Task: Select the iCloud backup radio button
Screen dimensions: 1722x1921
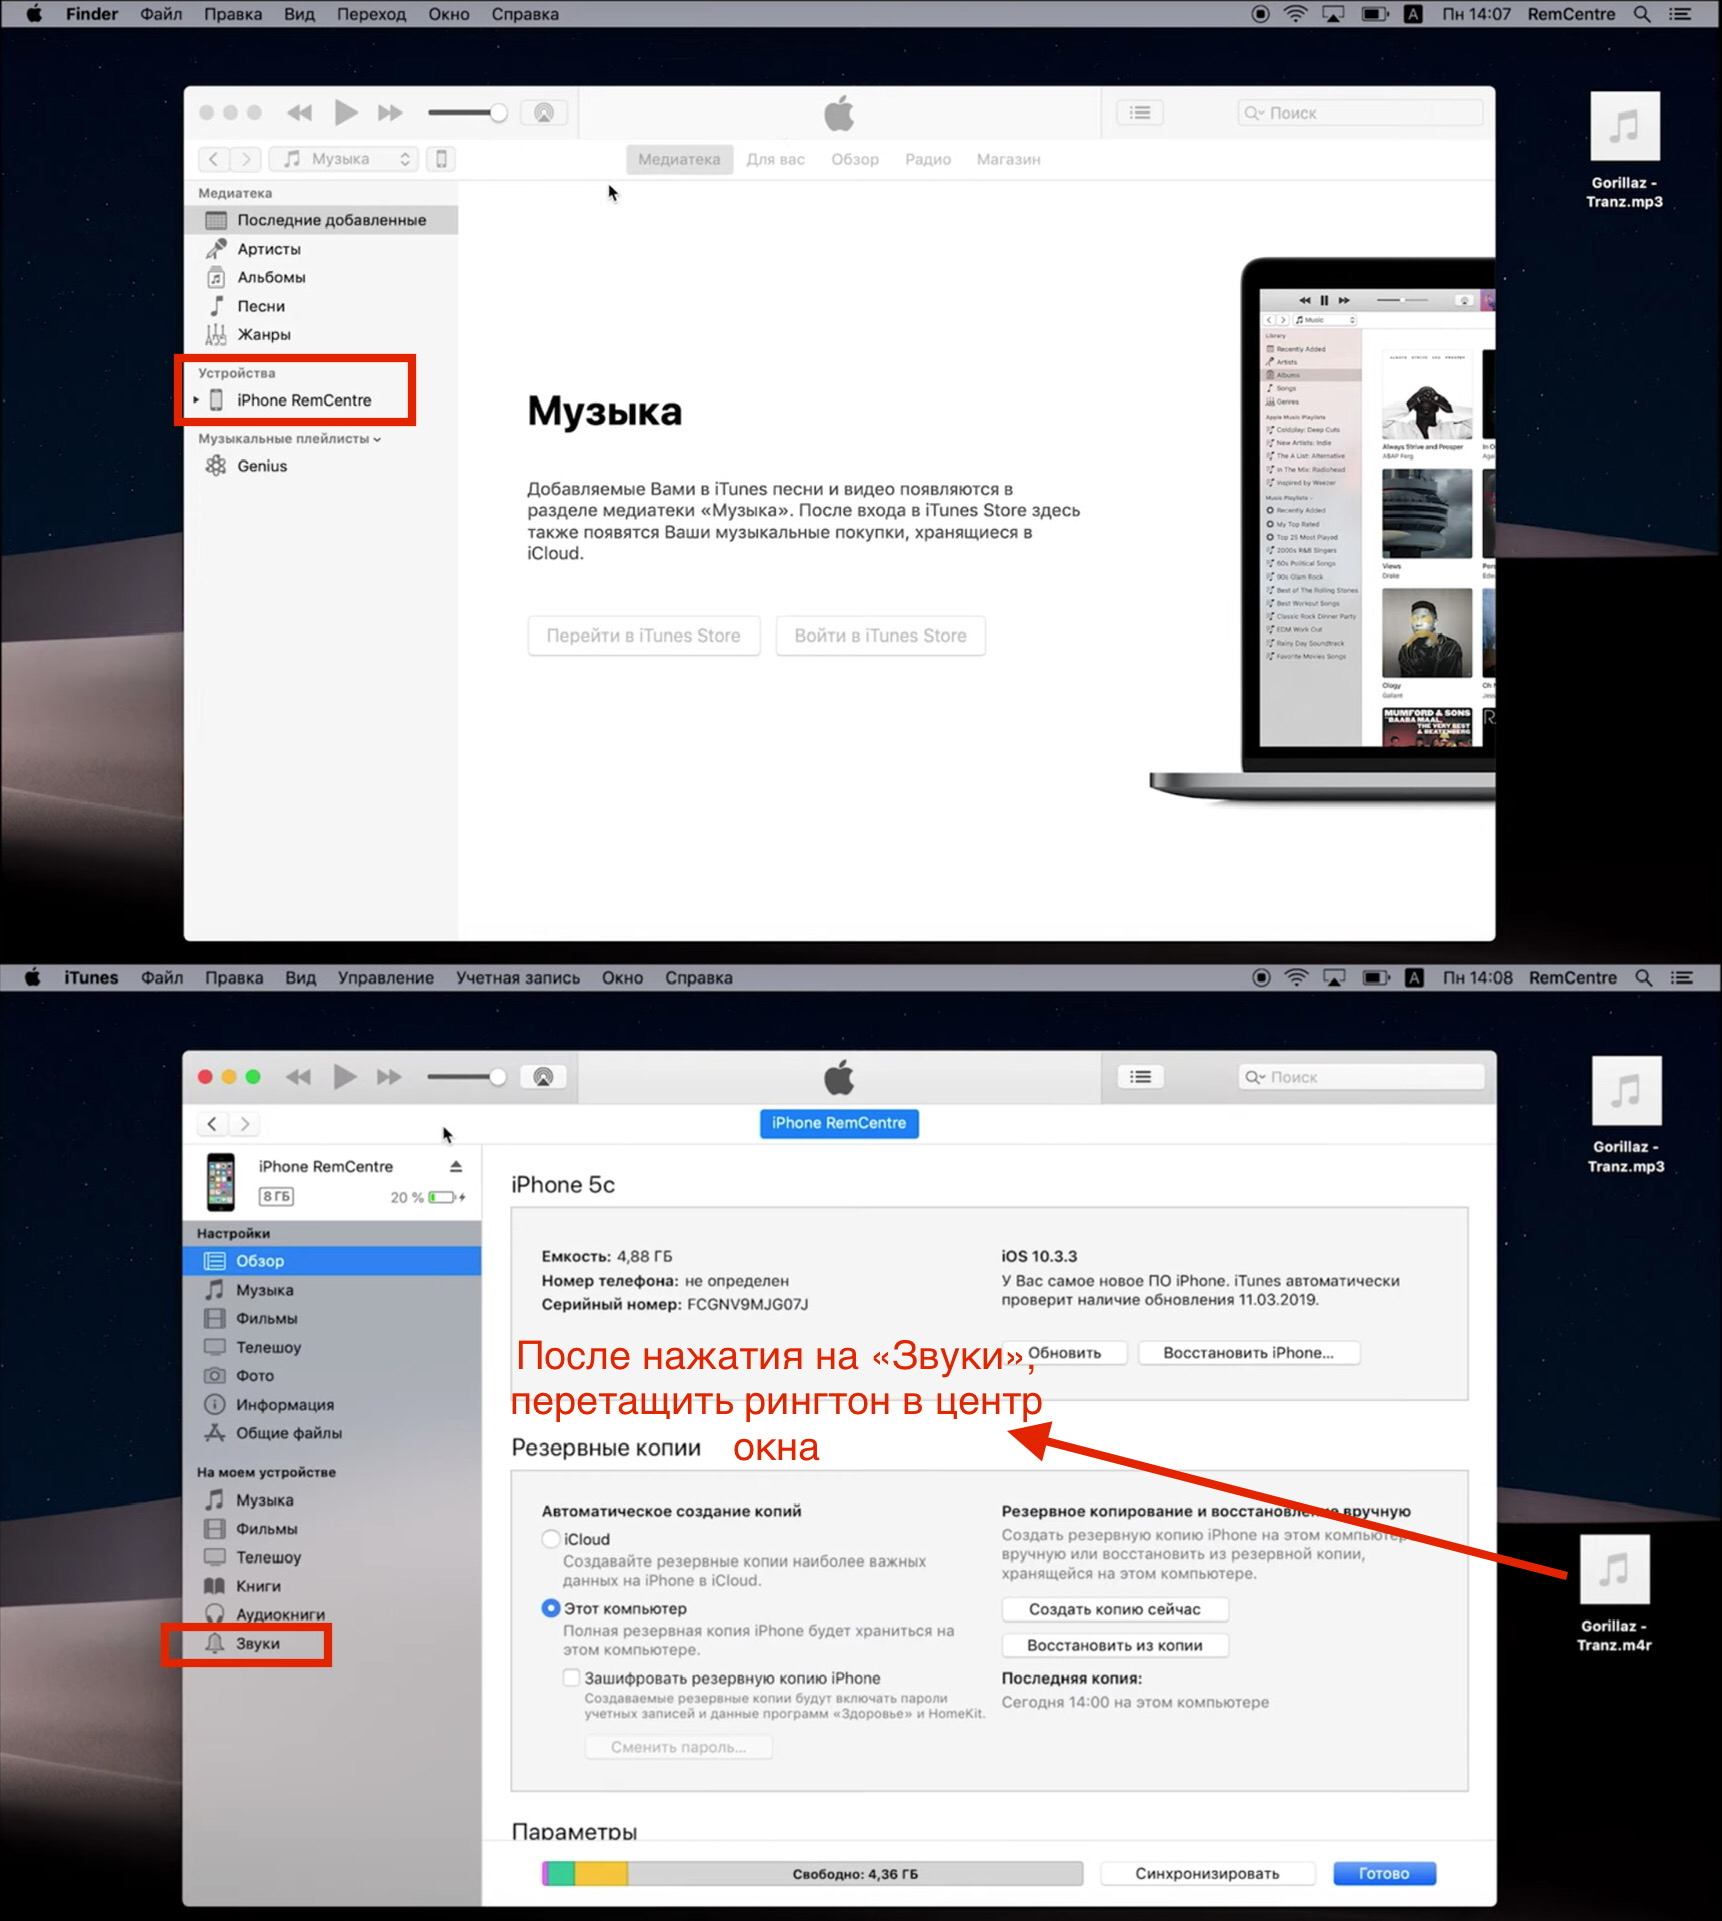Action: pos(551,1539)
